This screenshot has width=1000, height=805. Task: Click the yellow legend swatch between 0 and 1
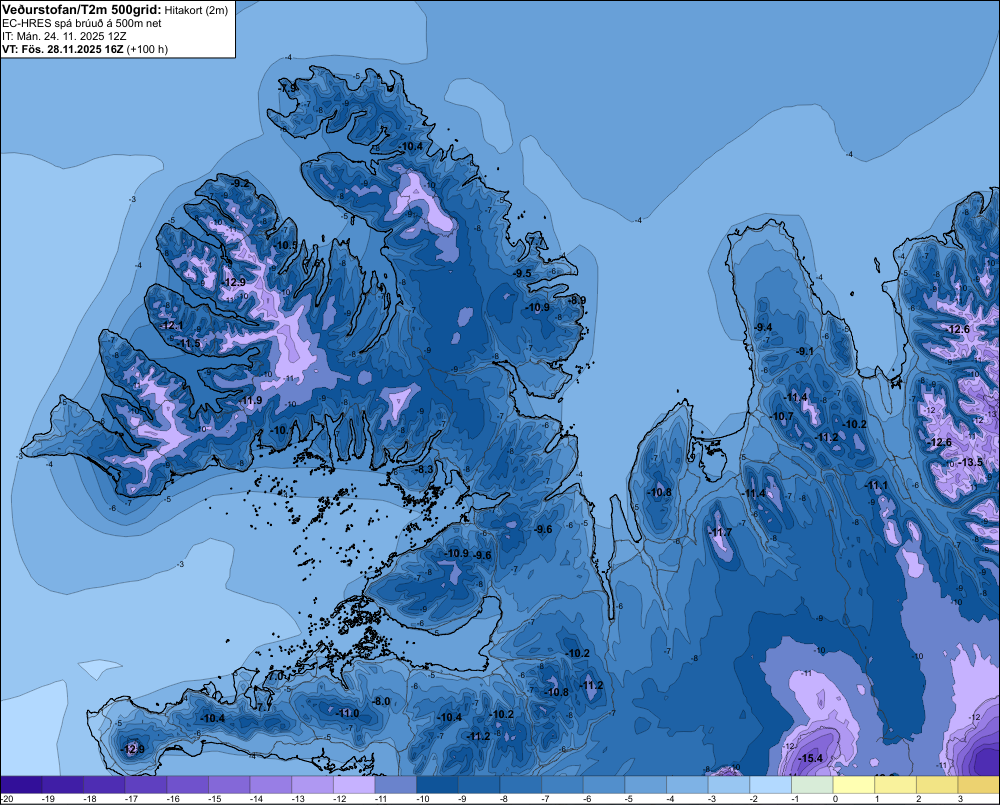[x=852, y=784]
